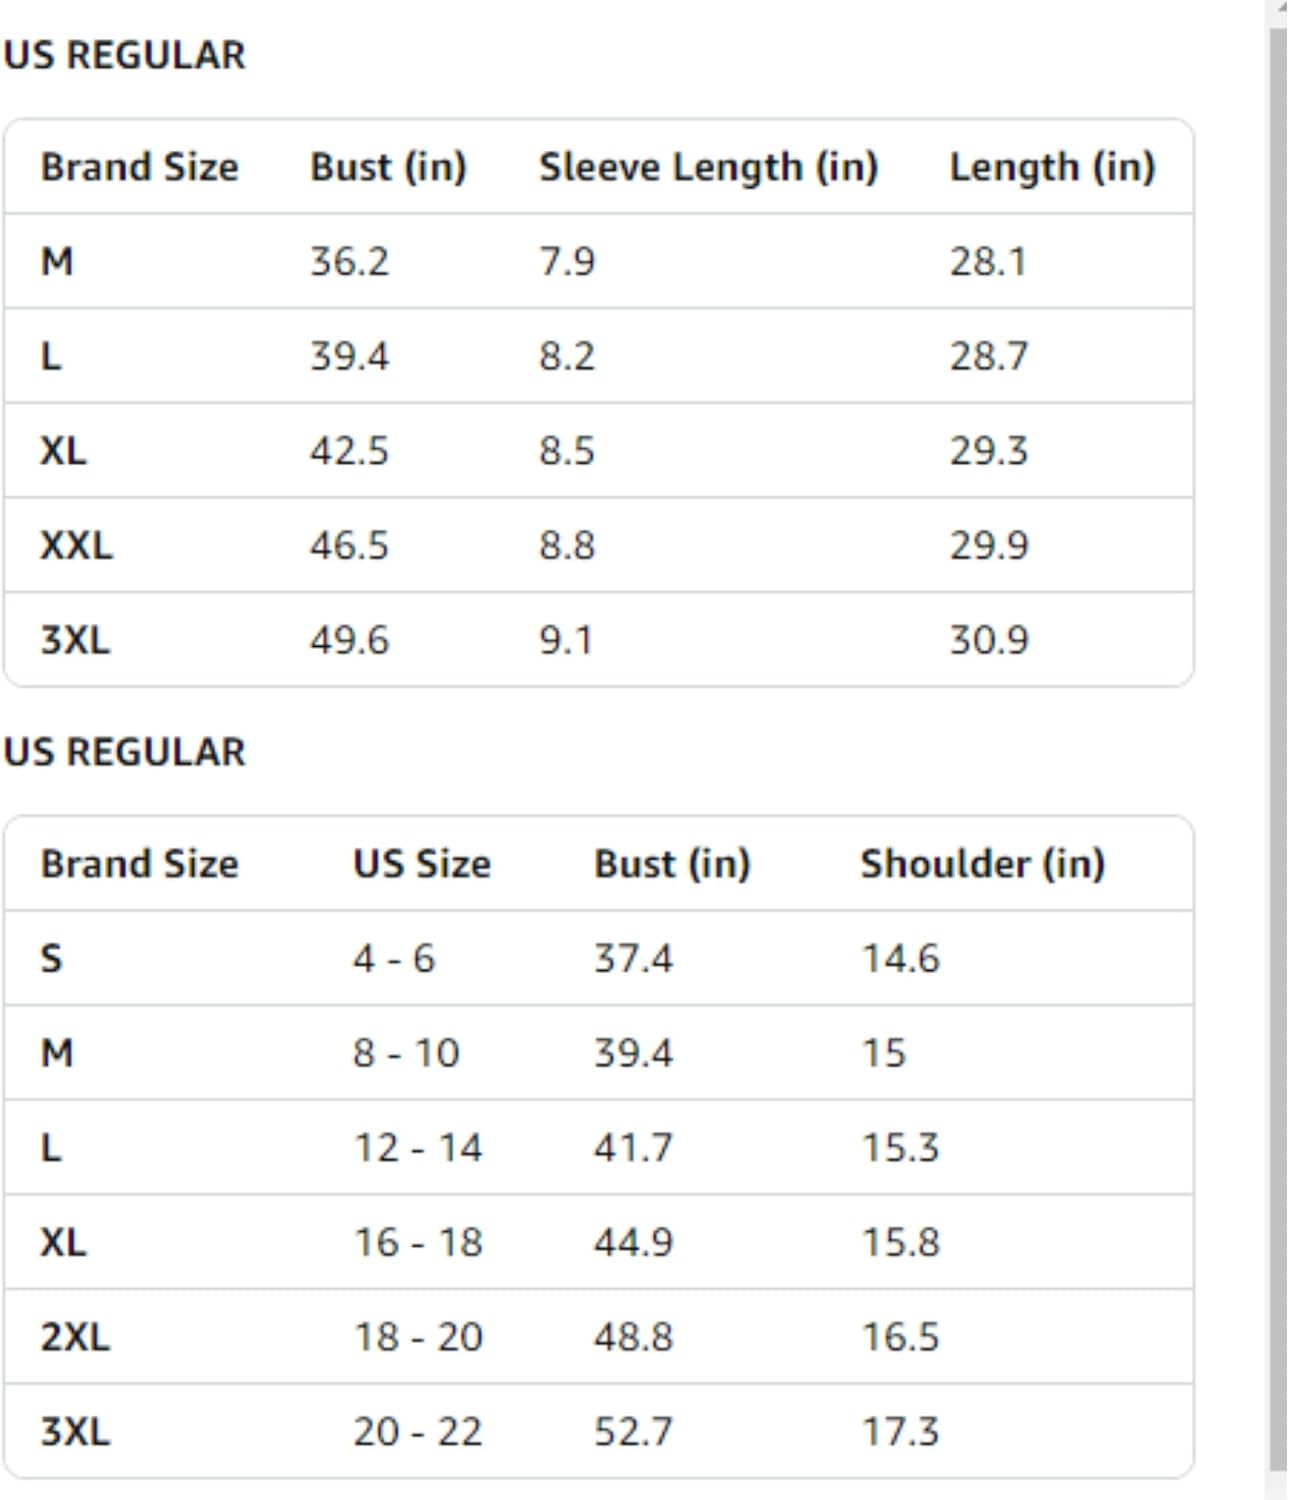Click the US Size column header
Viewport: 1289px width, 1500px height.
(x=421, y=864)
